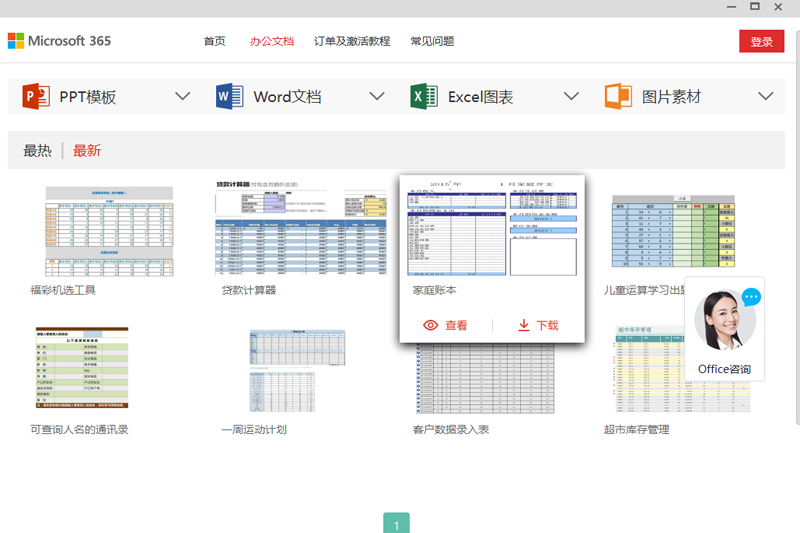The image size is (800, 533).
Task: Expand the Excel图表 dropdown chevron
Action: [x=571, y=97]
